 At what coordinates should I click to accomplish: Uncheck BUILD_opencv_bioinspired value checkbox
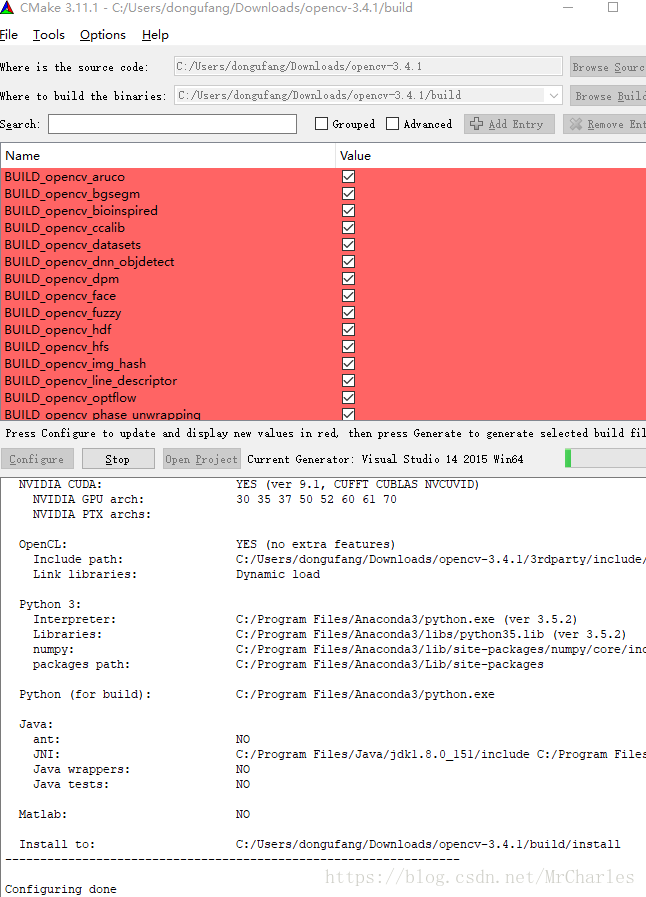click(348, 211)
